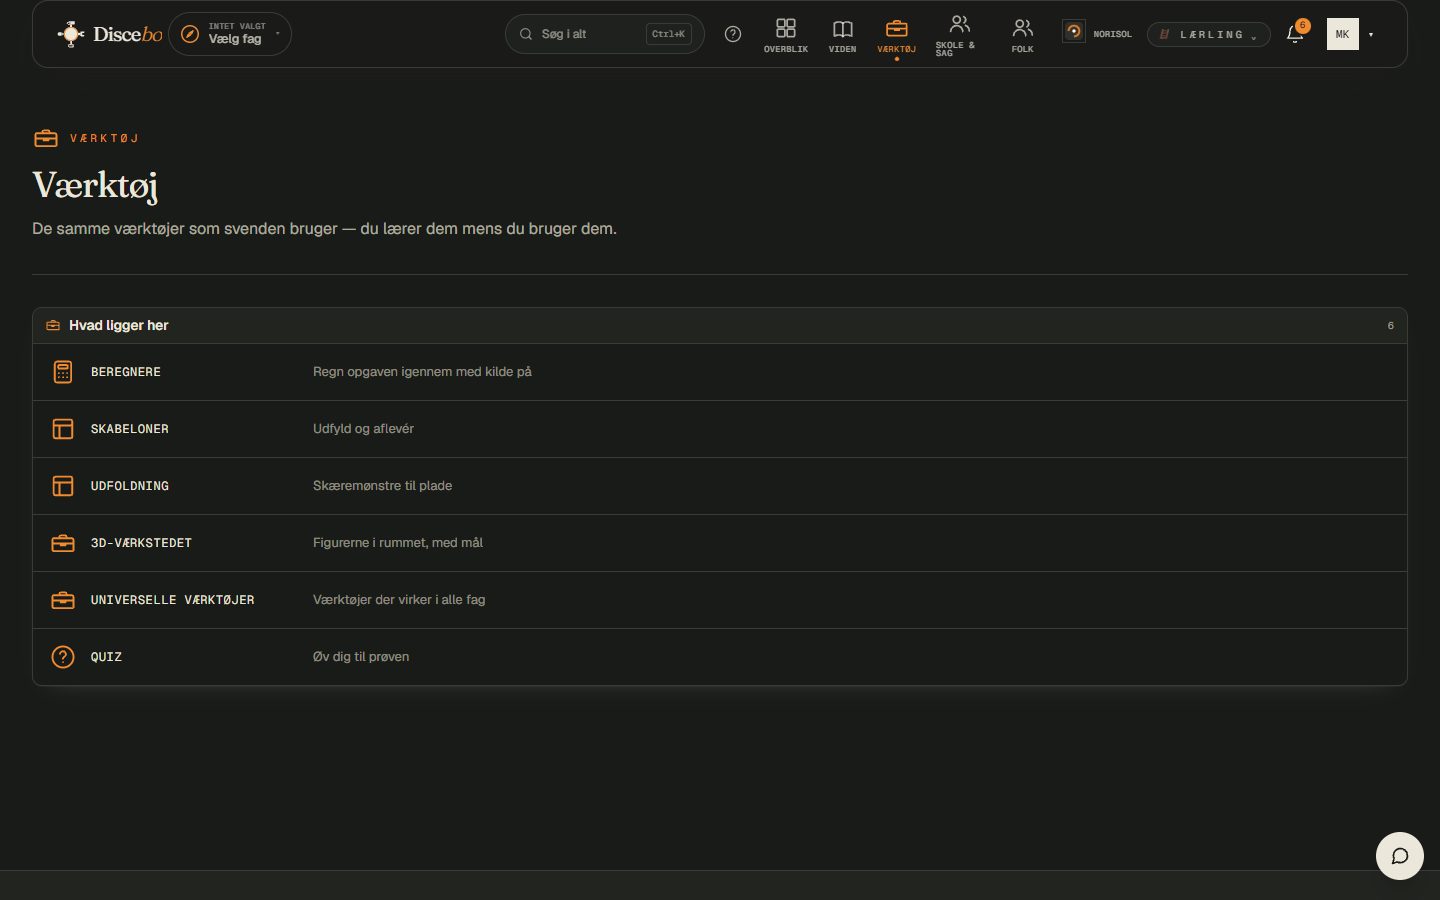Viewport: 1440px width, 900px height.
Task: Click the count 6 in the list header
Action: (x=1390, y=326)
